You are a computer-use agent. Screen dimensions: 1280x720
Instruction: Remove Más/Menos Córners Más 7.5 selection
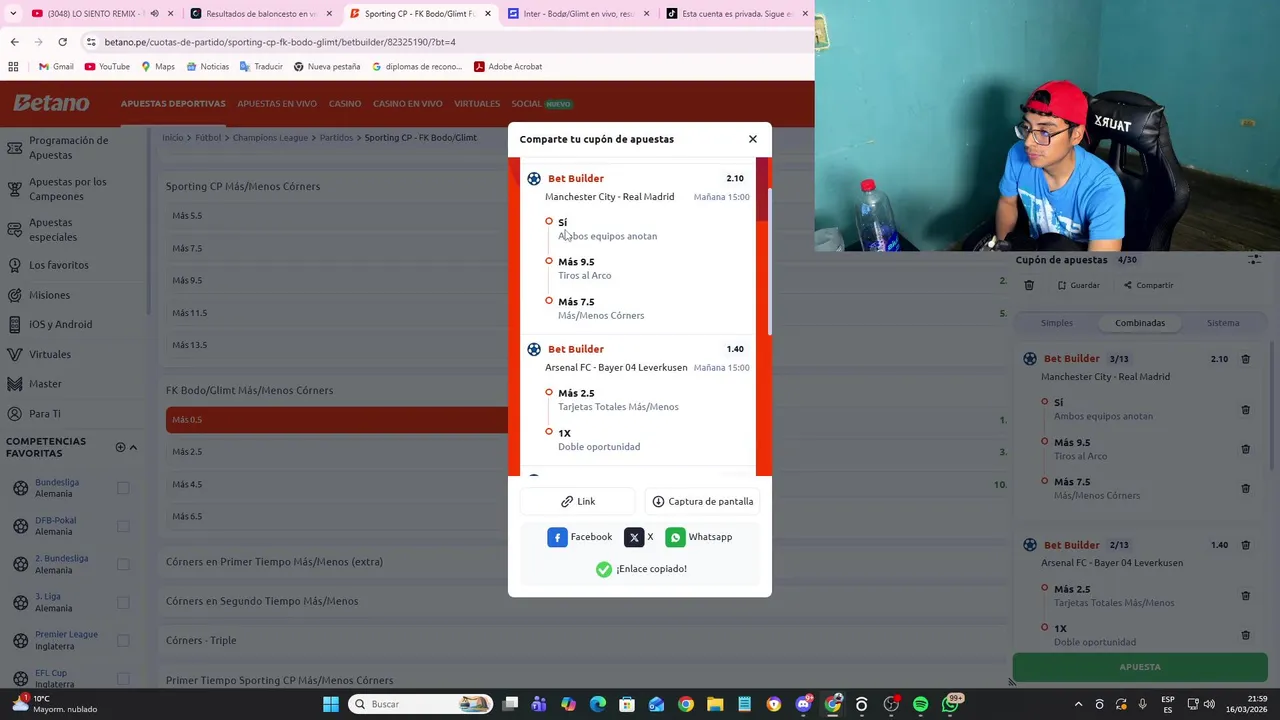coord(1245,488)
